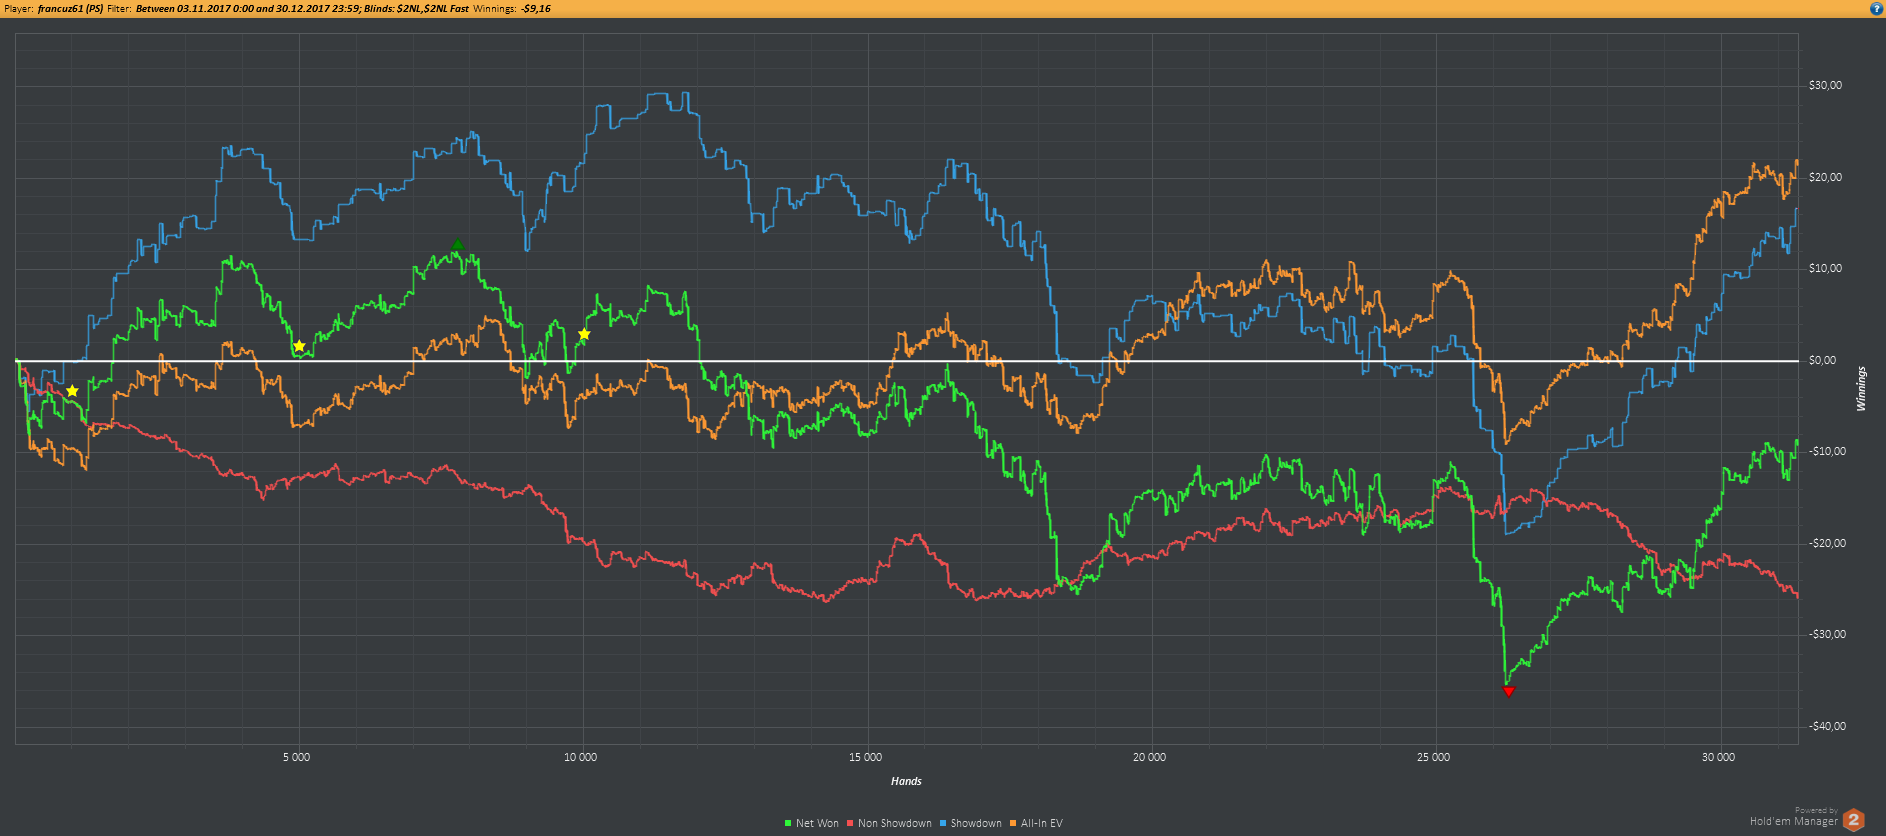The height and width of the screenshot is (836, 1886).
Task: Click the $0,00 axis label
Action: 1823,360
